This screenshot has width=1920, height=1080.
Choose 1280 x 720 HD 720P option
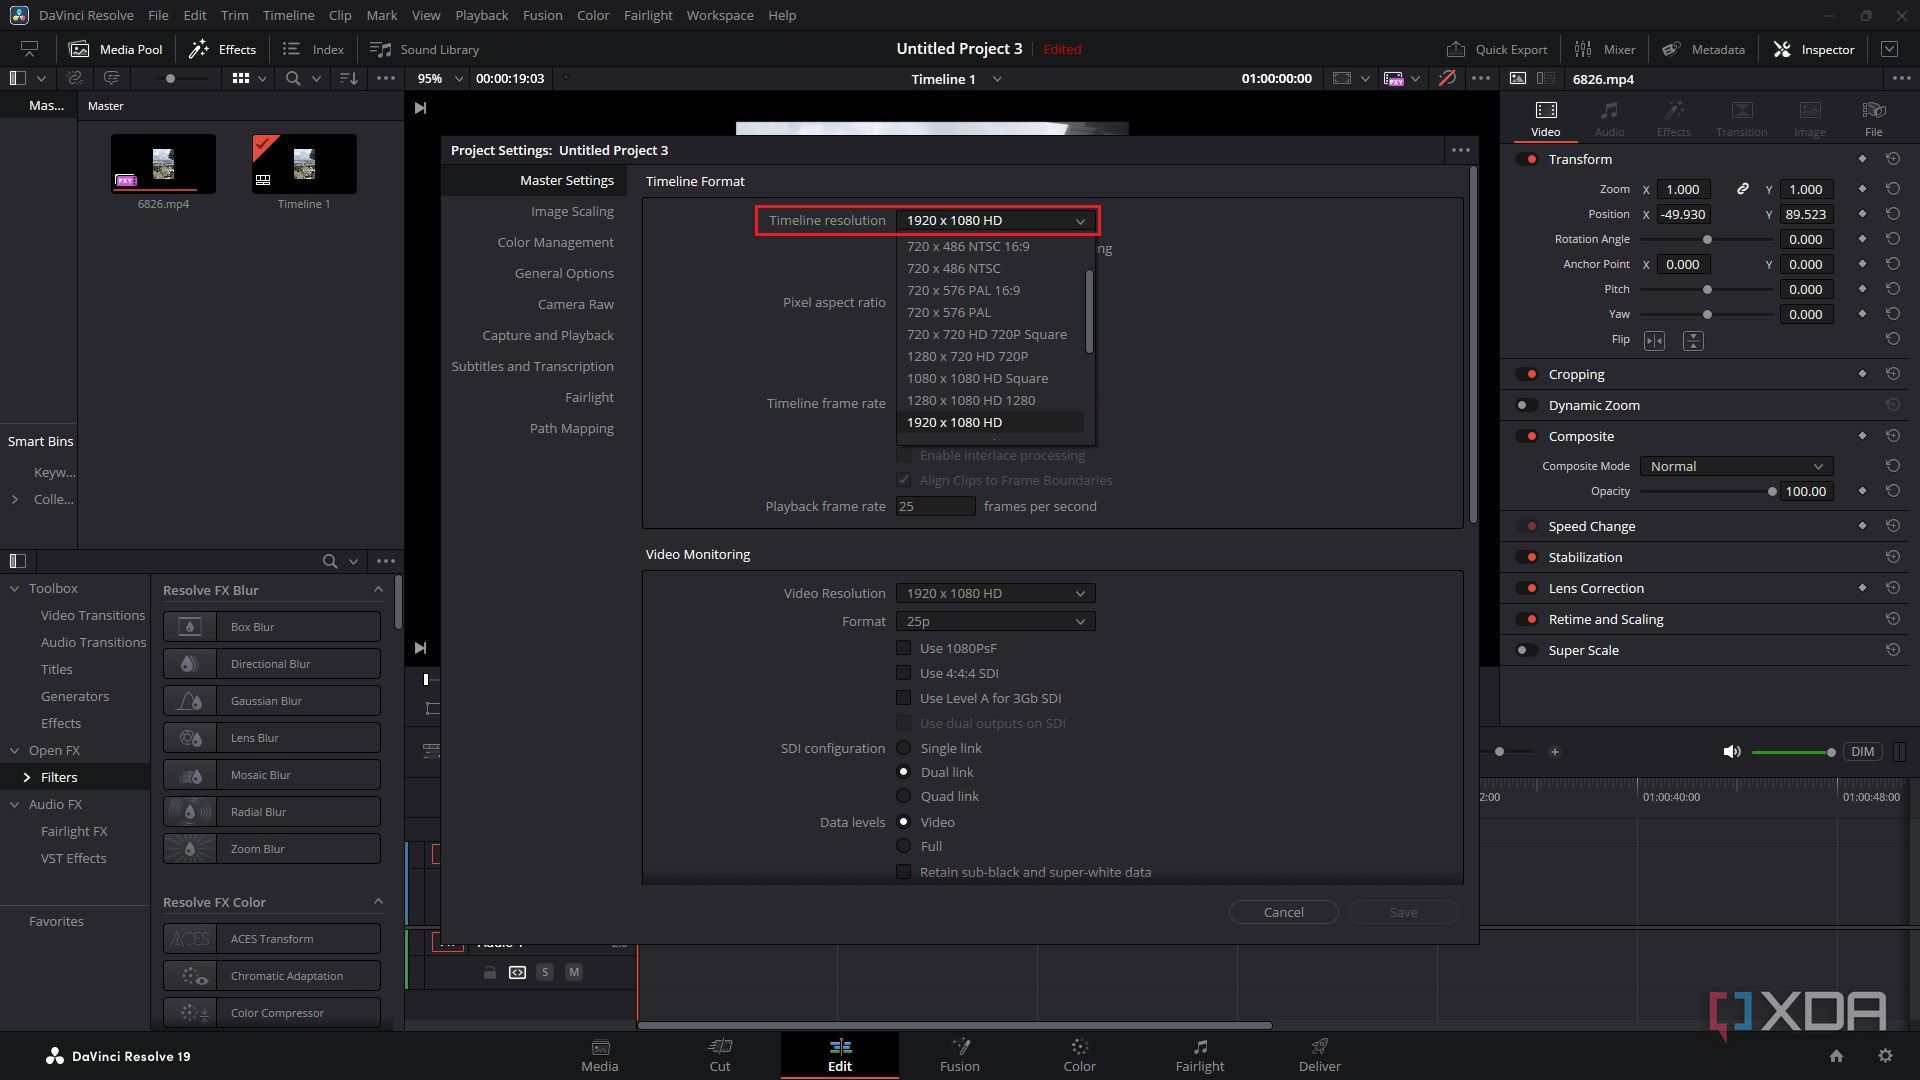(967, 356)
